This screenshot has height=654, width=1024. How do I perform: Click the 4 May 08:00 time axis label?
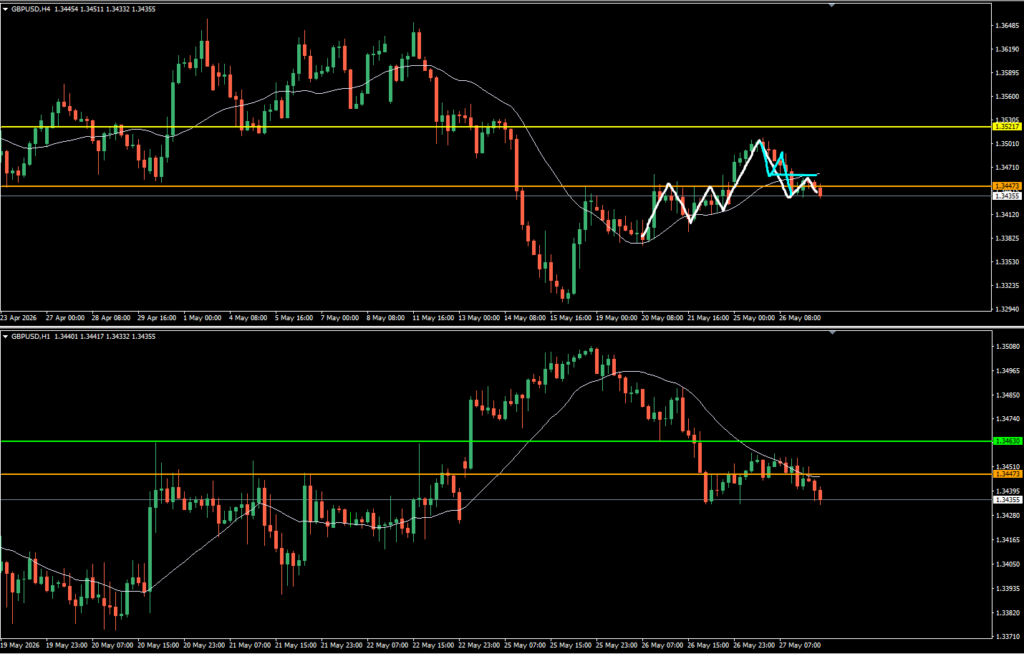click(248, 318)
